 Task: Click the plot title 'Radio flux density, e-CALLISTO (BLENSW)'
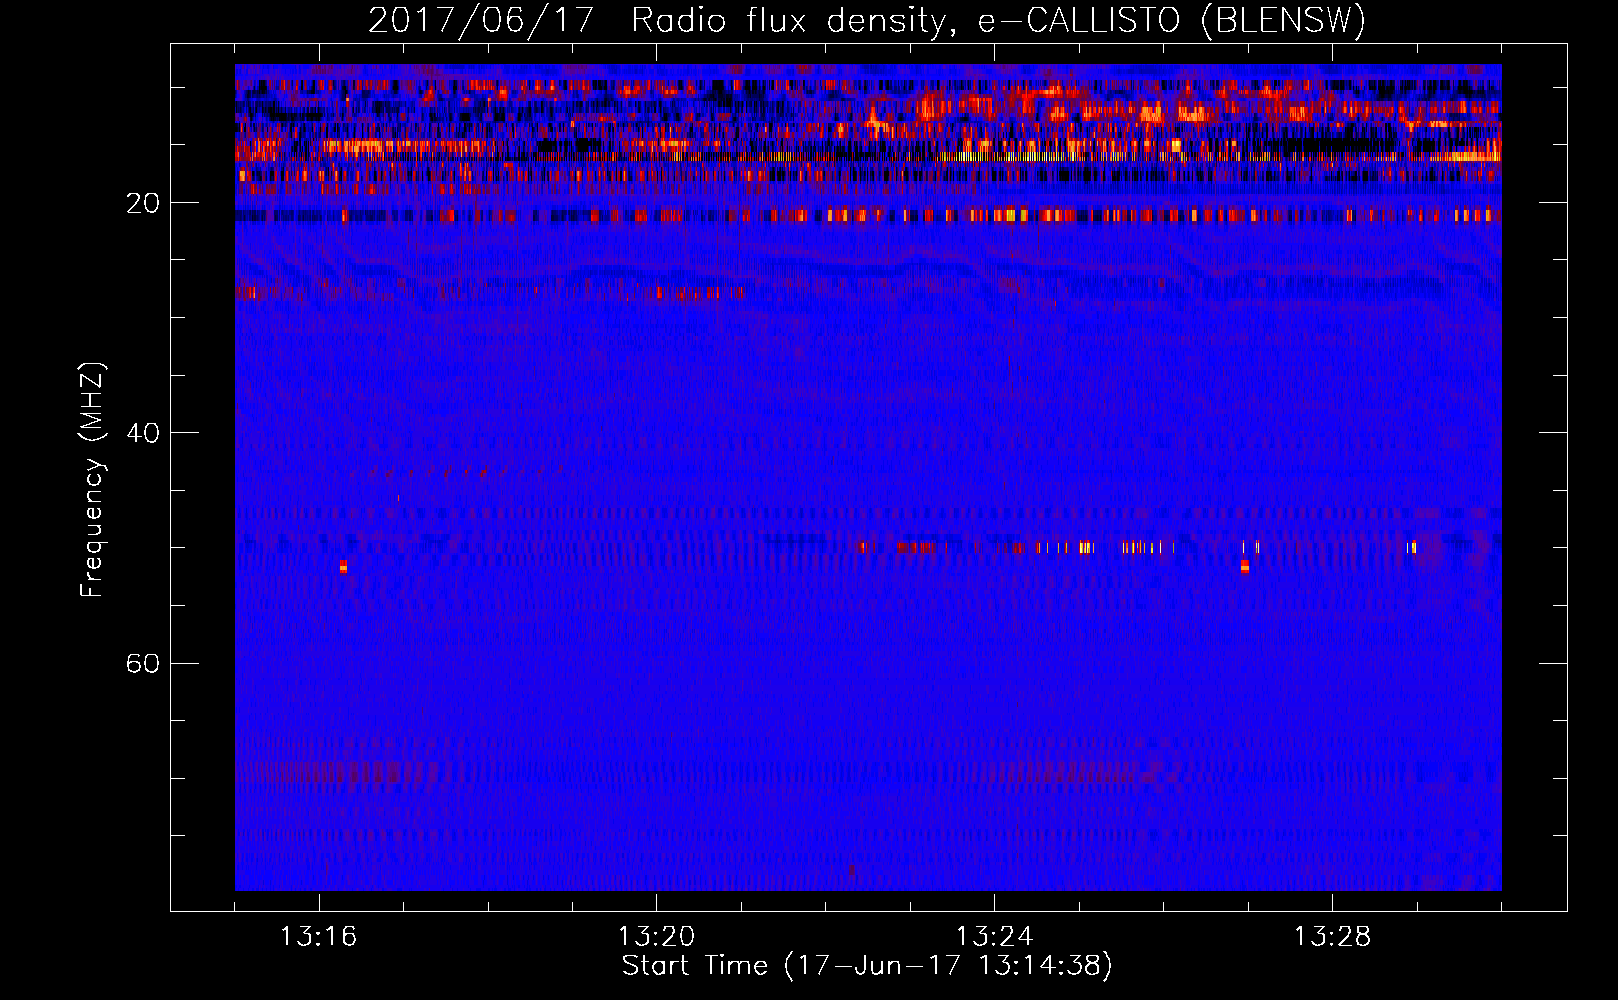pyautogui.click(x=999, y=20)
